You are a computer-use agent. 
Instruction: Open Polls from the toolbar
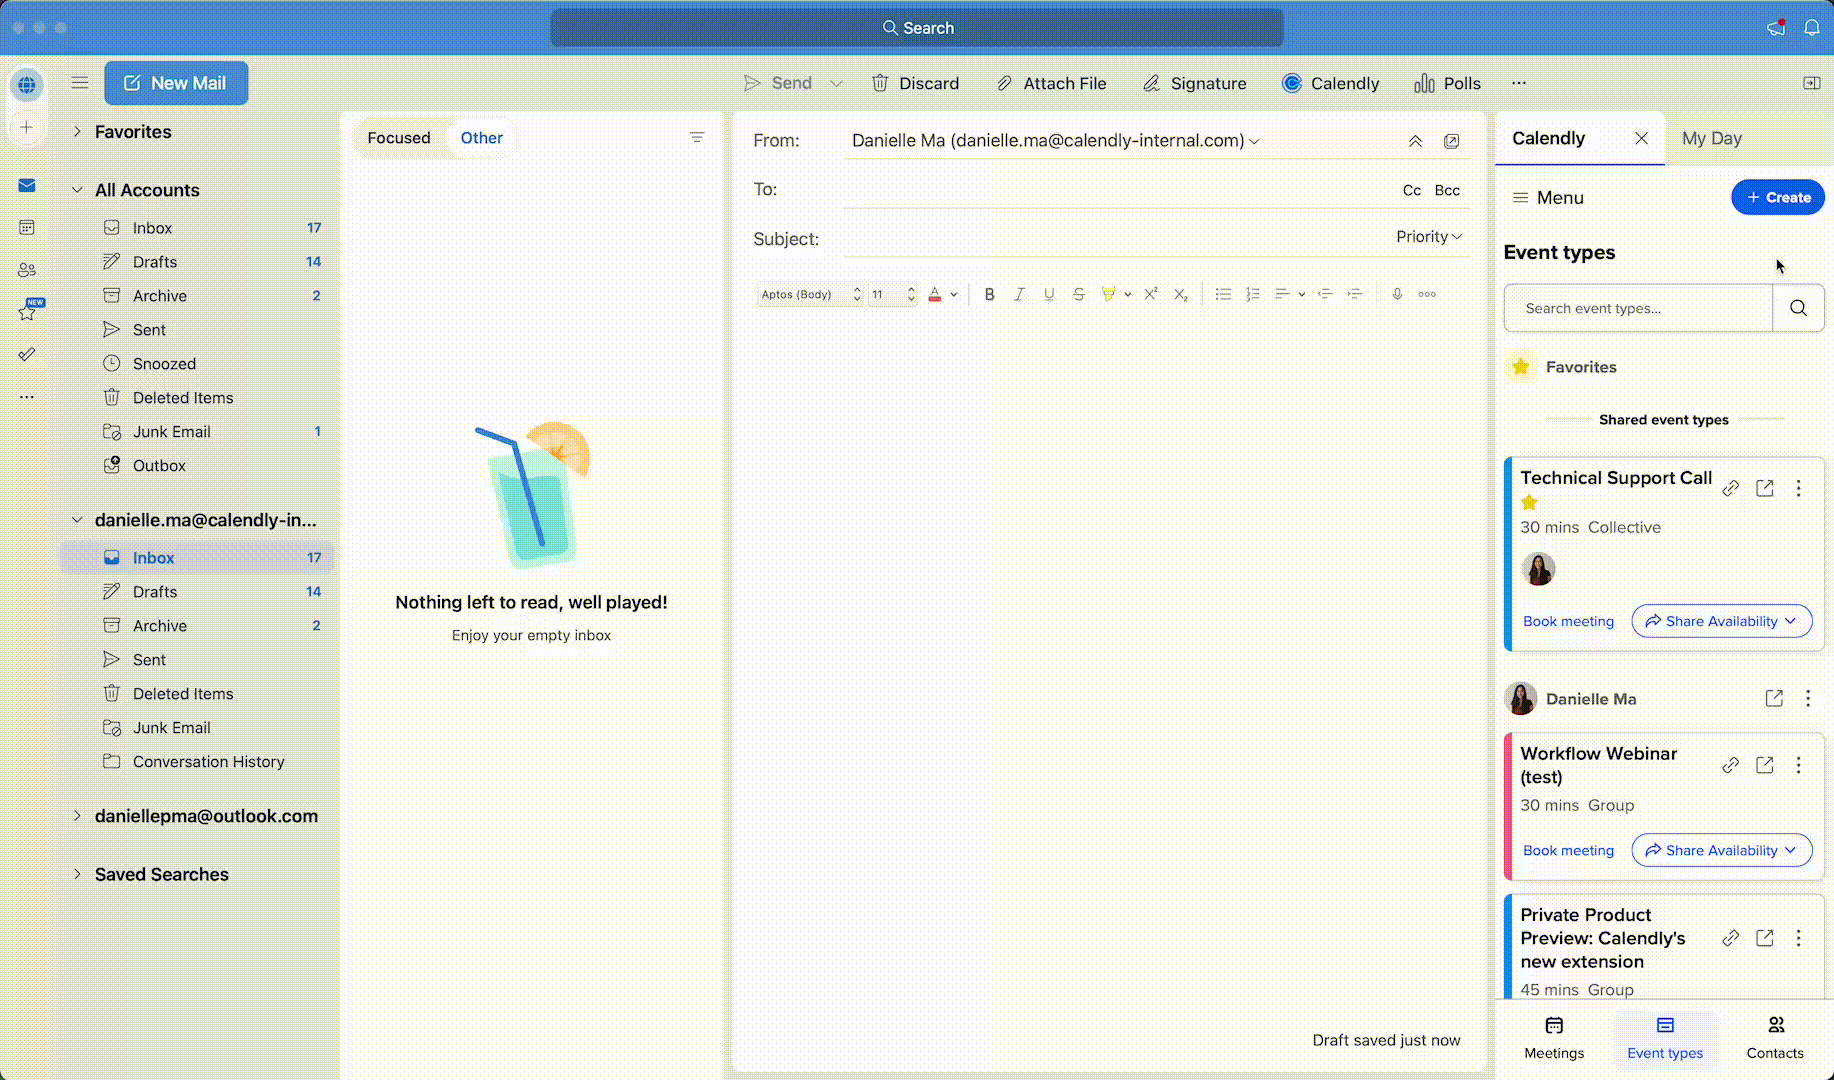[x=1447, y=83]
